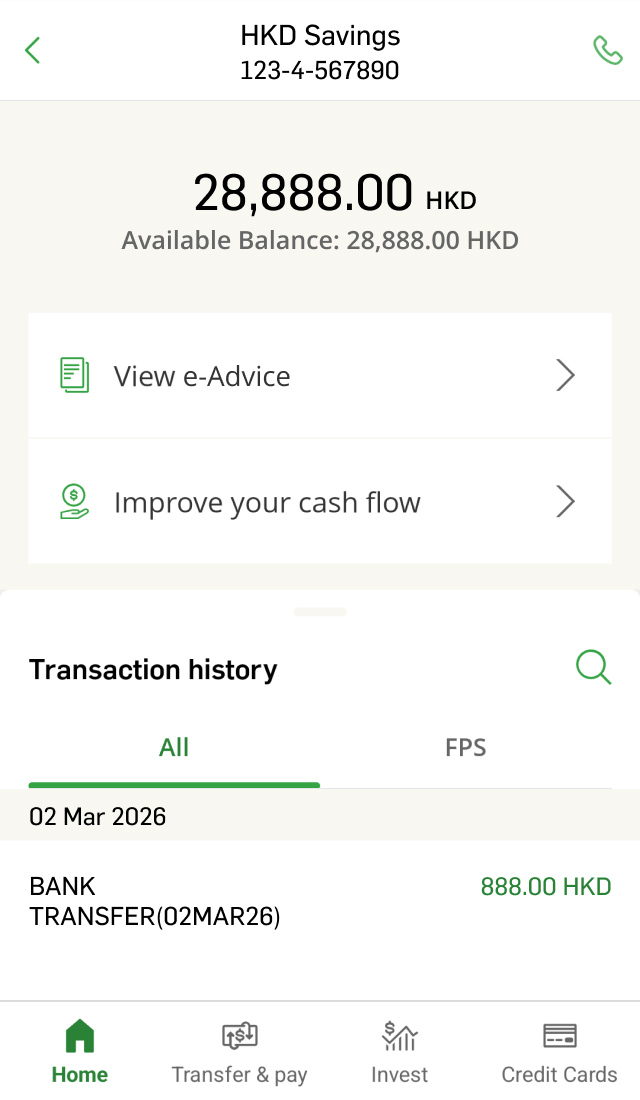This screenshot has height=1100, width=640.
Task: Tap the Transfer & pay icon
Action: pos(239,1037)
